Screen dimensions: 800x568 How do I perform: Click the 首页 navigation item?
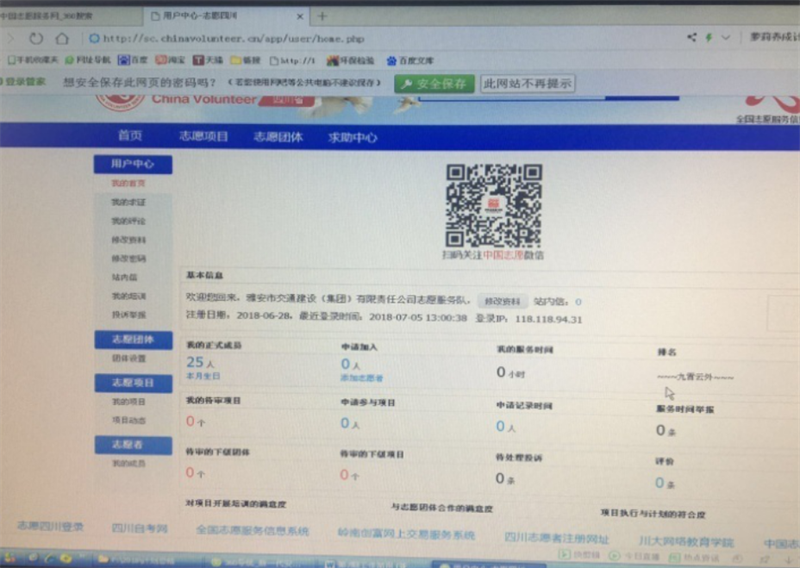coord(130,136)
